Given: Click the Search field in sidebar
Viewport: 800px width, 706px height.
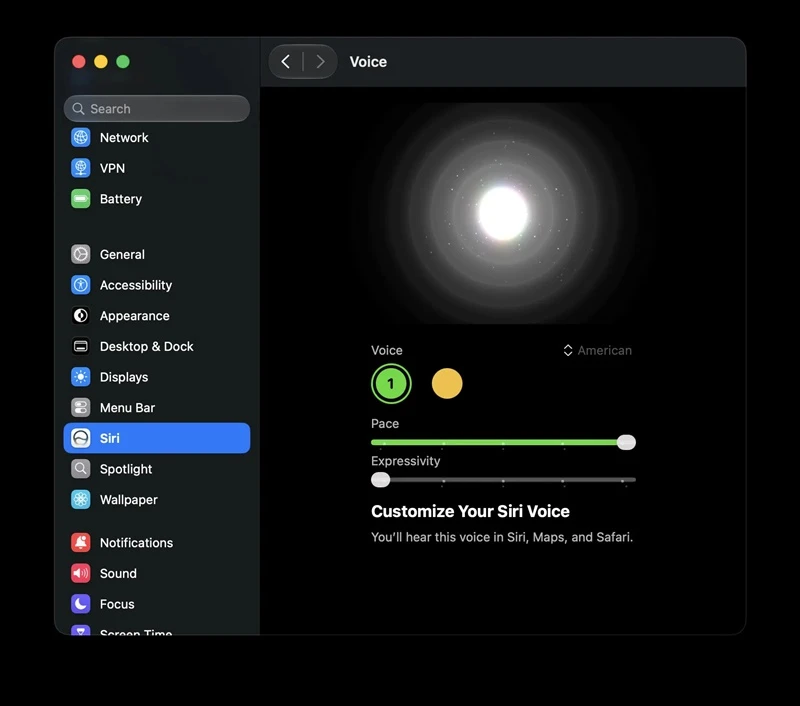Looking at the screenshot, I should [157, 109].
